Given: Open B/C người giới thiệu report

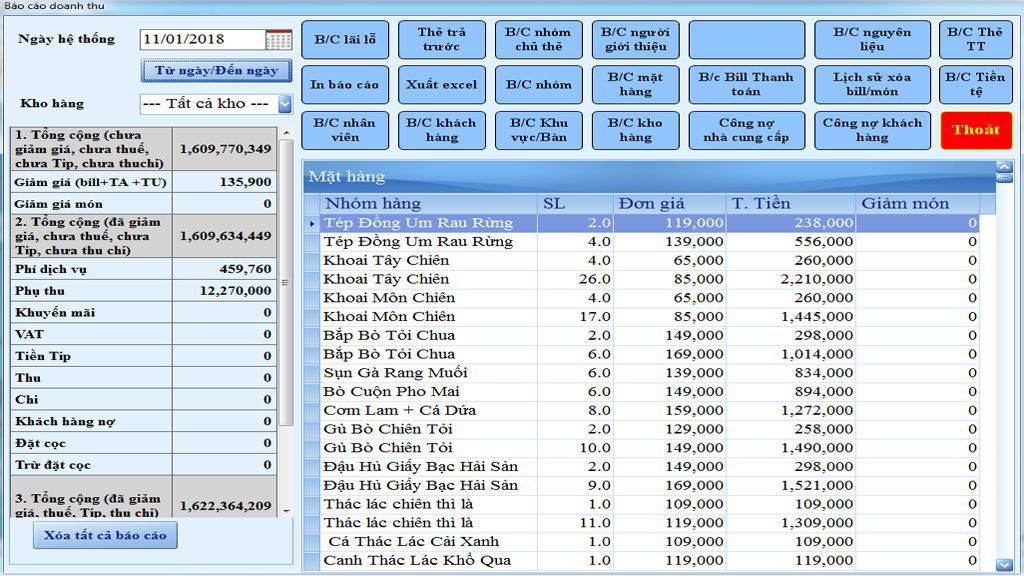Looking at the screenshot, I should [635, 40].
